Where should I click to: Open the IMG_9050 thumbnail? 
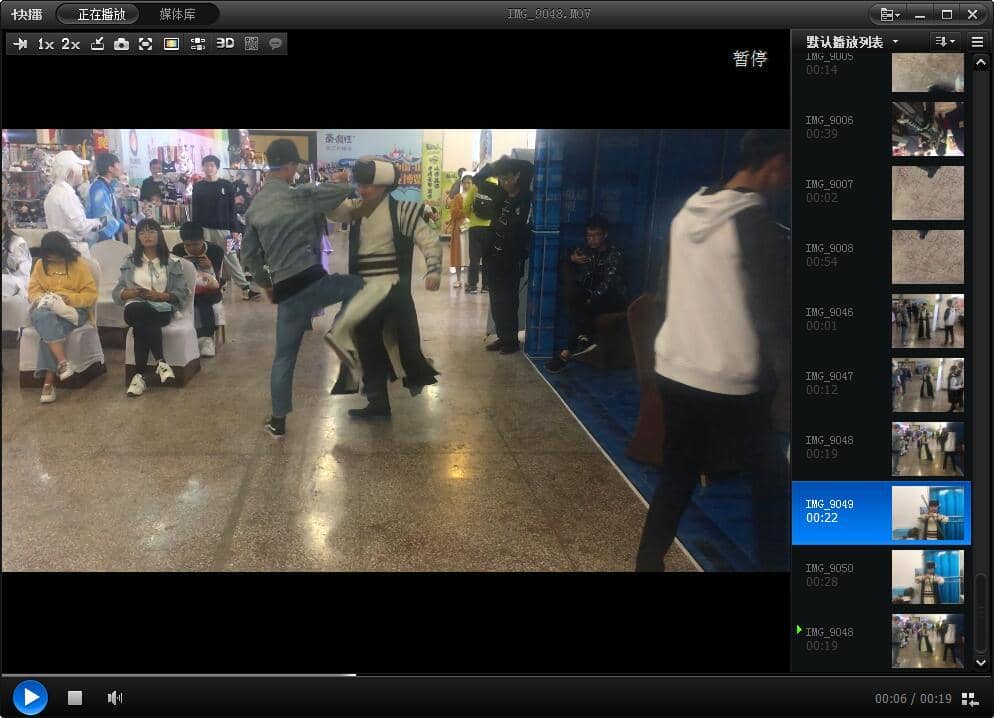927,577
